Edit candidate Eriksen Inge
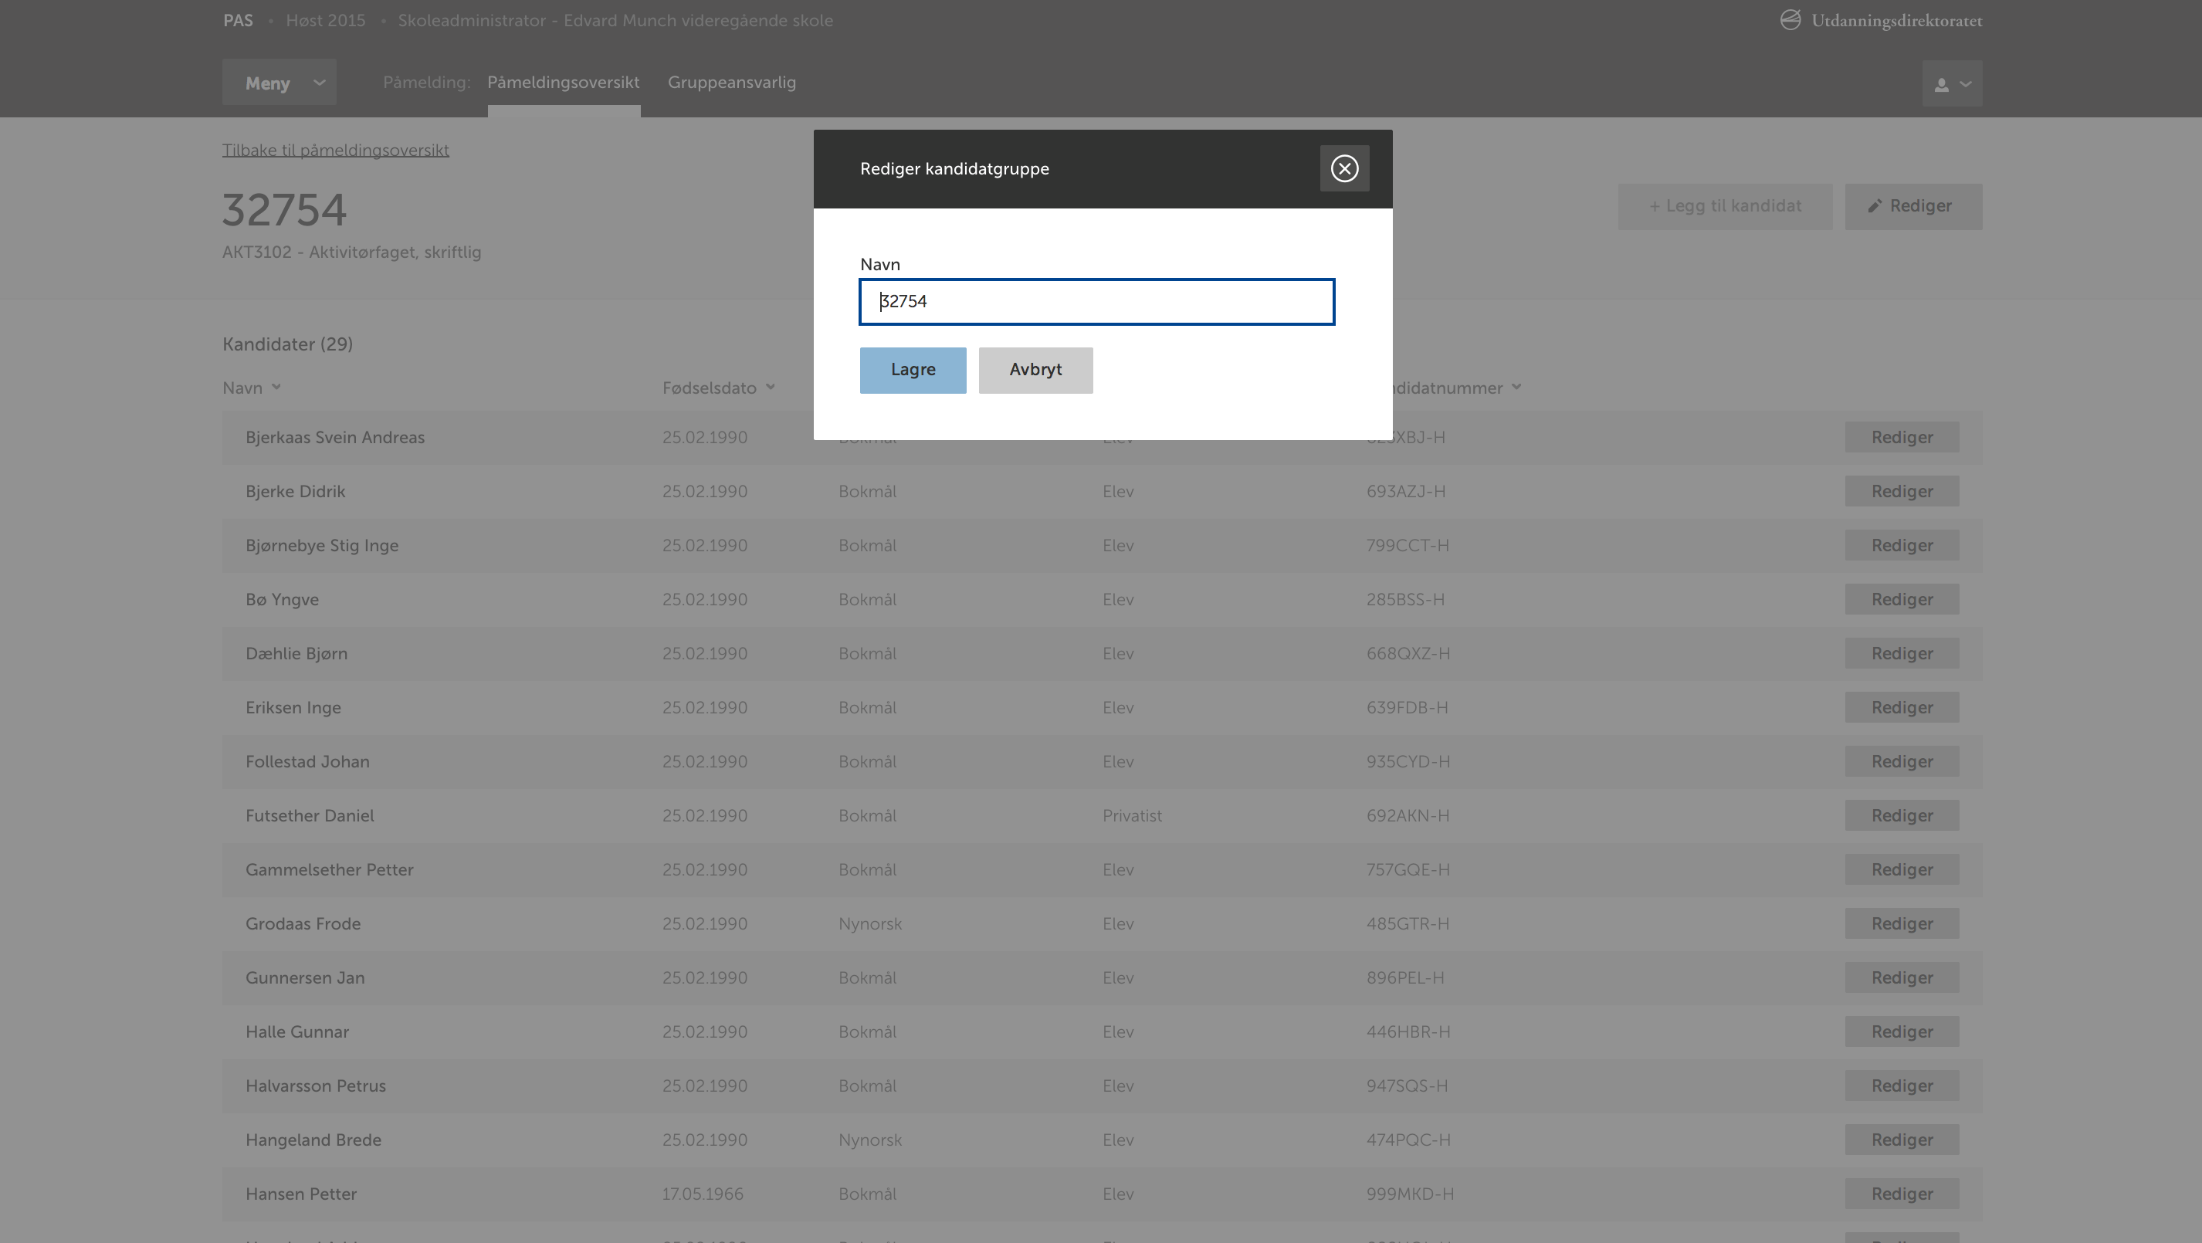Image resolution: width=2202 pixels, height=1243 pixels. [1901, 708]
